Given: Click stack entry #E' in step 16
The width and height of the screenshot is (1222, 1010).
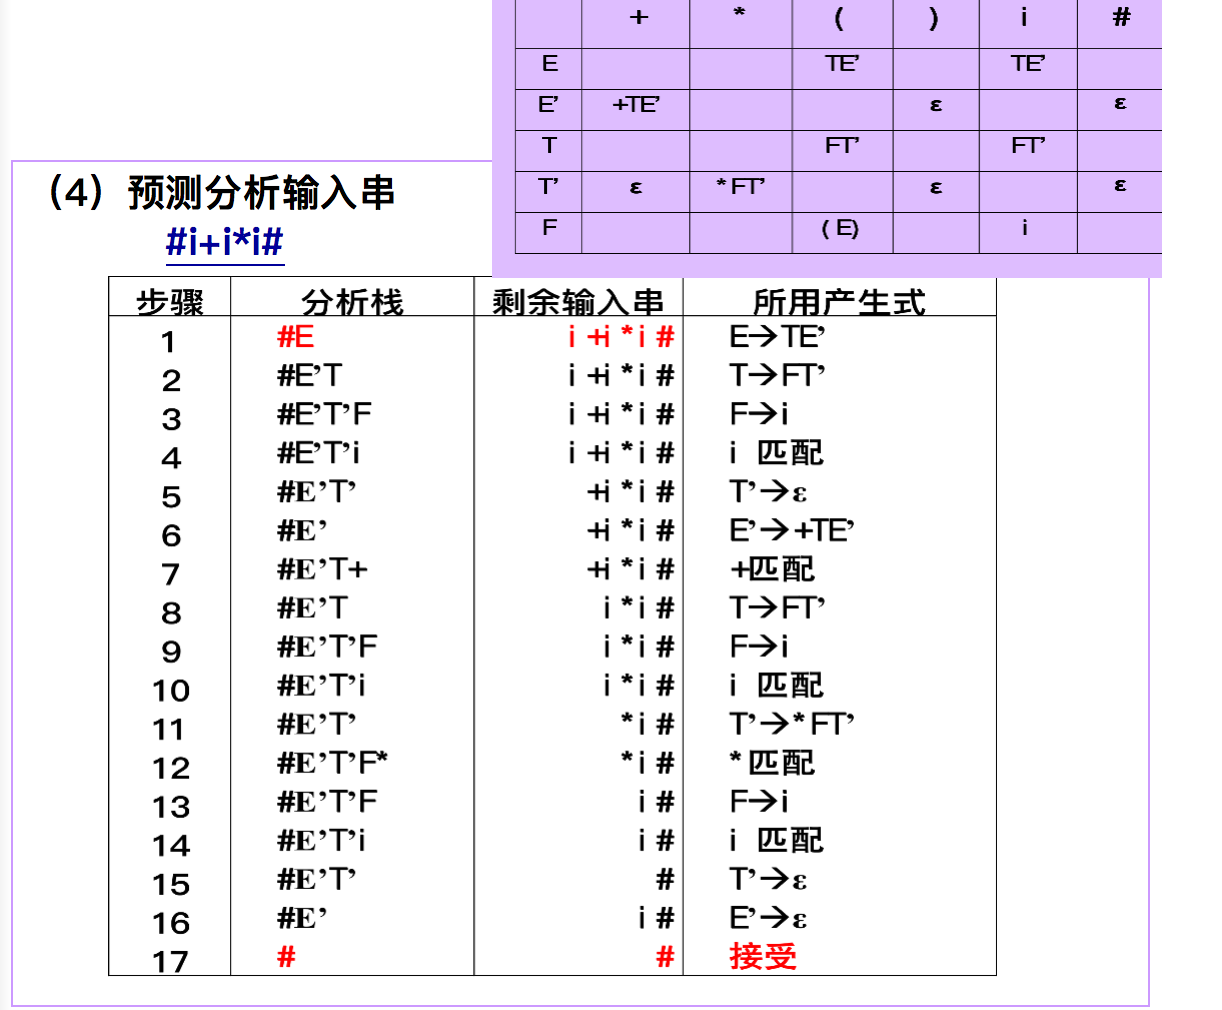Looking at the screenshot, I should pyautogui.click(x=302, y=918).
